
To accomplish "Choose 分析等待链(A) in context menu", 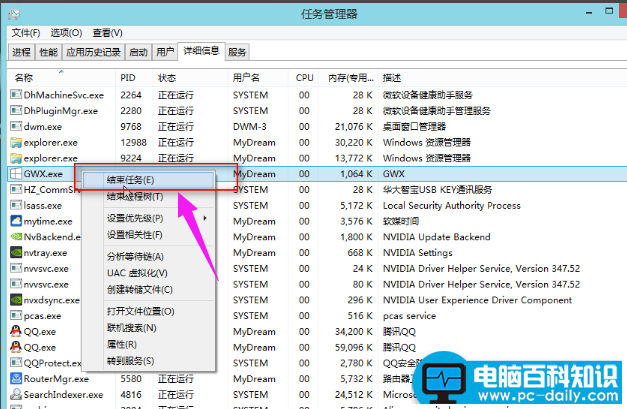I will point(148,256).
